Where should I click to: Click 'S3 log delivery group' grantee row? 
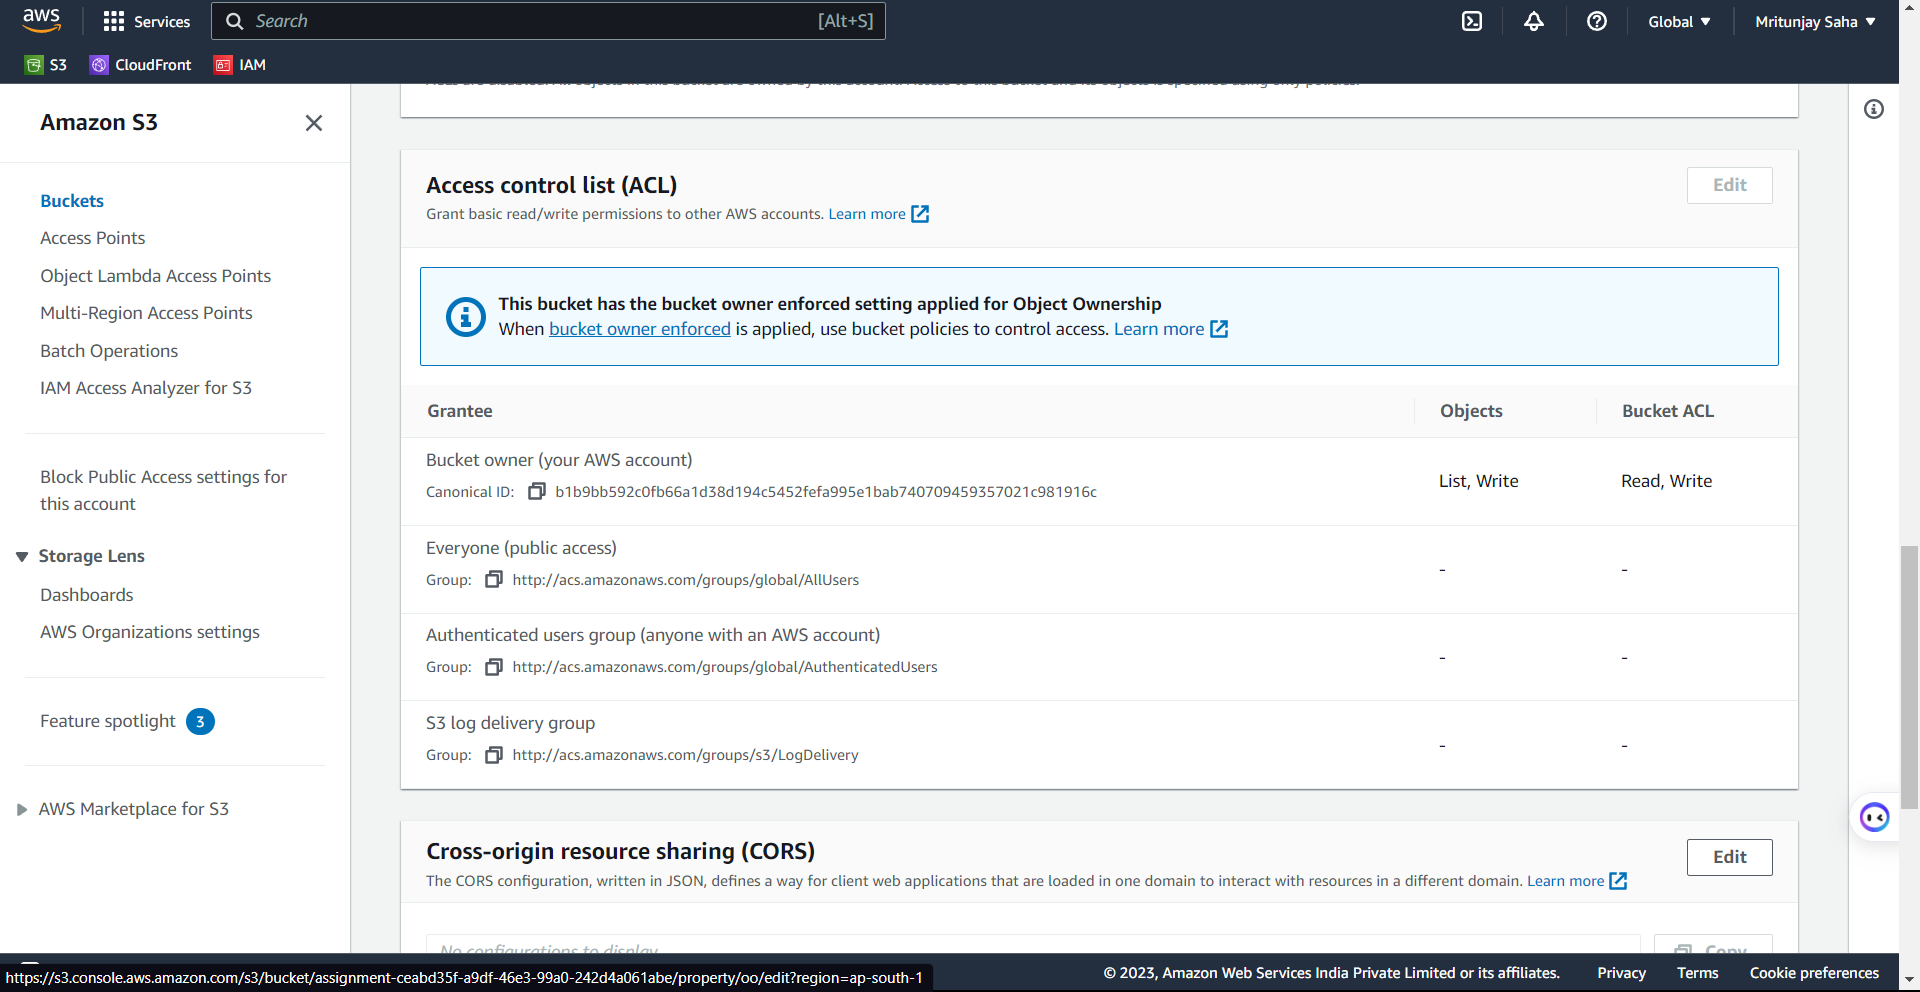[x=1099, y=745]
